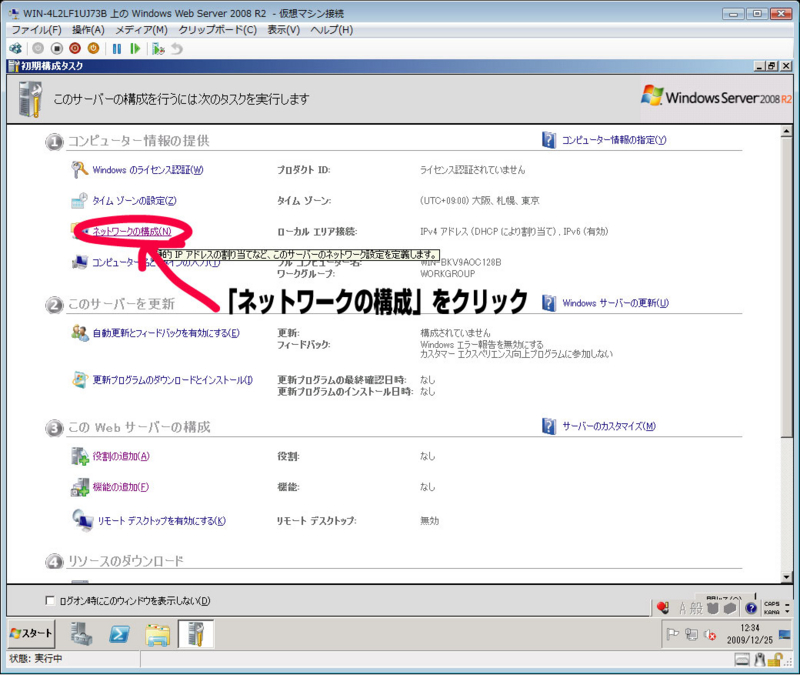Click the muted speaker icon in the system tray
The image size is (800, 675).
pos(709,635)
